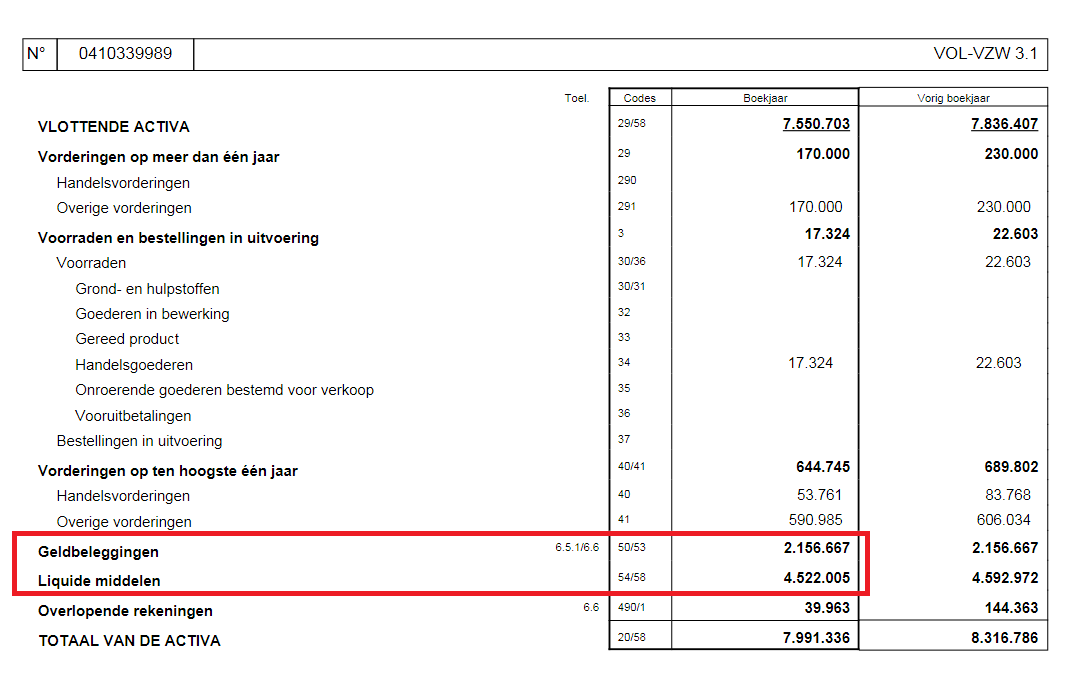Click code 20/58 in the Codes column
This screenshot has width=1074, height=700.
(x=632, y=638)
